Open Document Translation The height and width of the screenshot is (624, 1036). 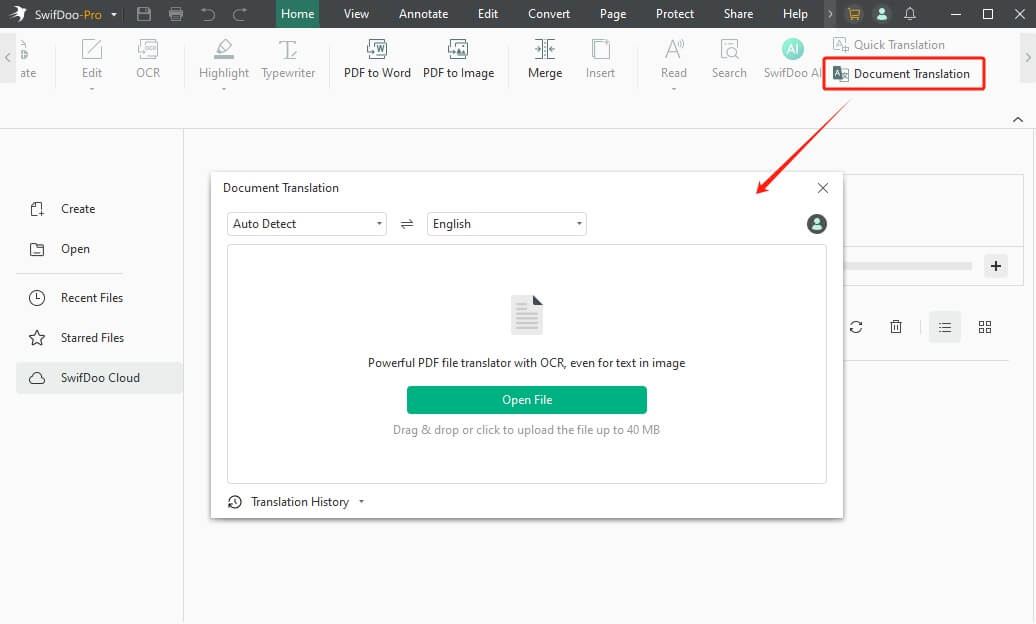[x=901, y=74]
